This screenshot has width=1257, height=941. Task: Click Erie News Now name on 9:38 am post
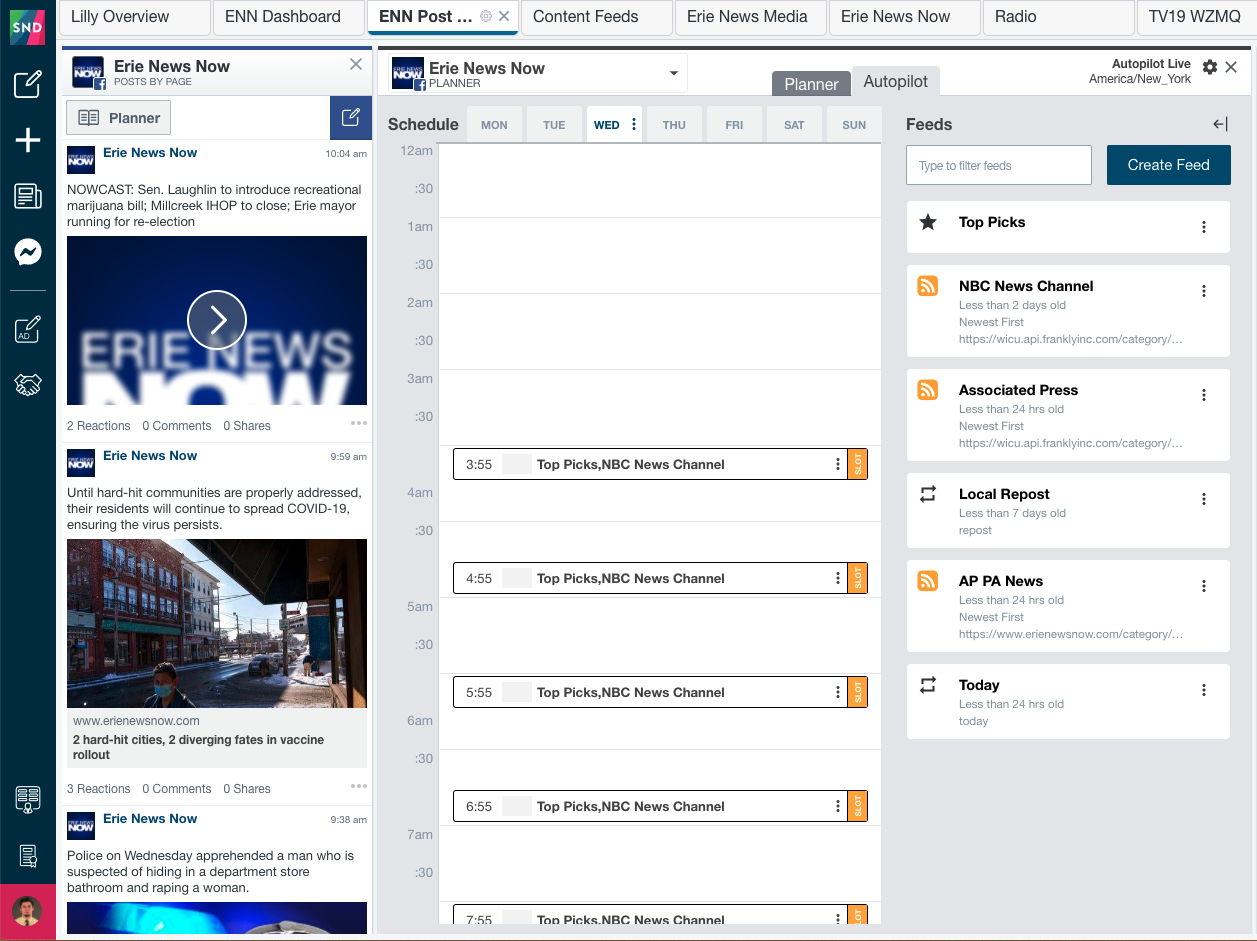coord(150,818)
